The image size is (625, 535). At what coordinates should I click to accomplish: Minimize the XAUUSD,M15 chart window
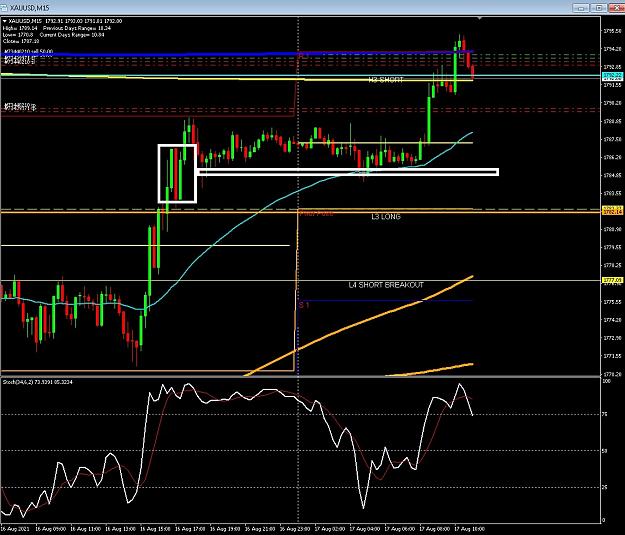click(x=581, y=8)
